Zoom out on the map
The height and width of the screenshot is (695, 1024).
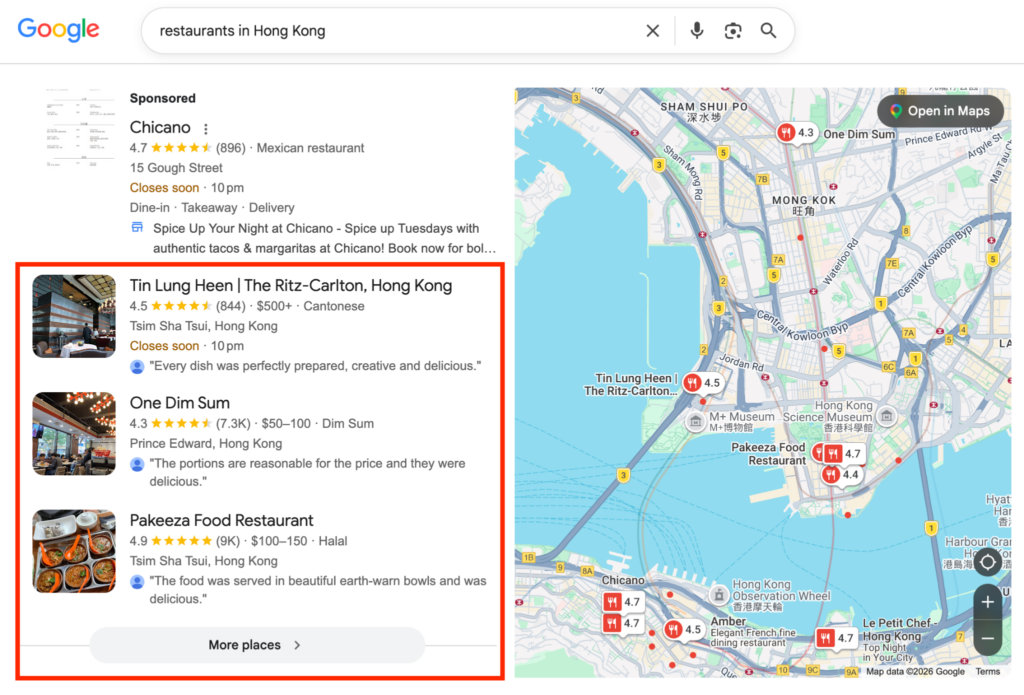987,638
